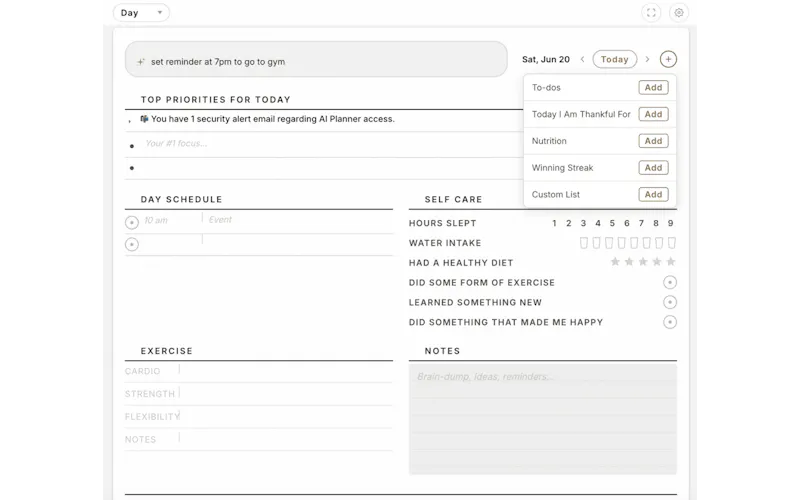Set hours slept to 9

(670, 223)
